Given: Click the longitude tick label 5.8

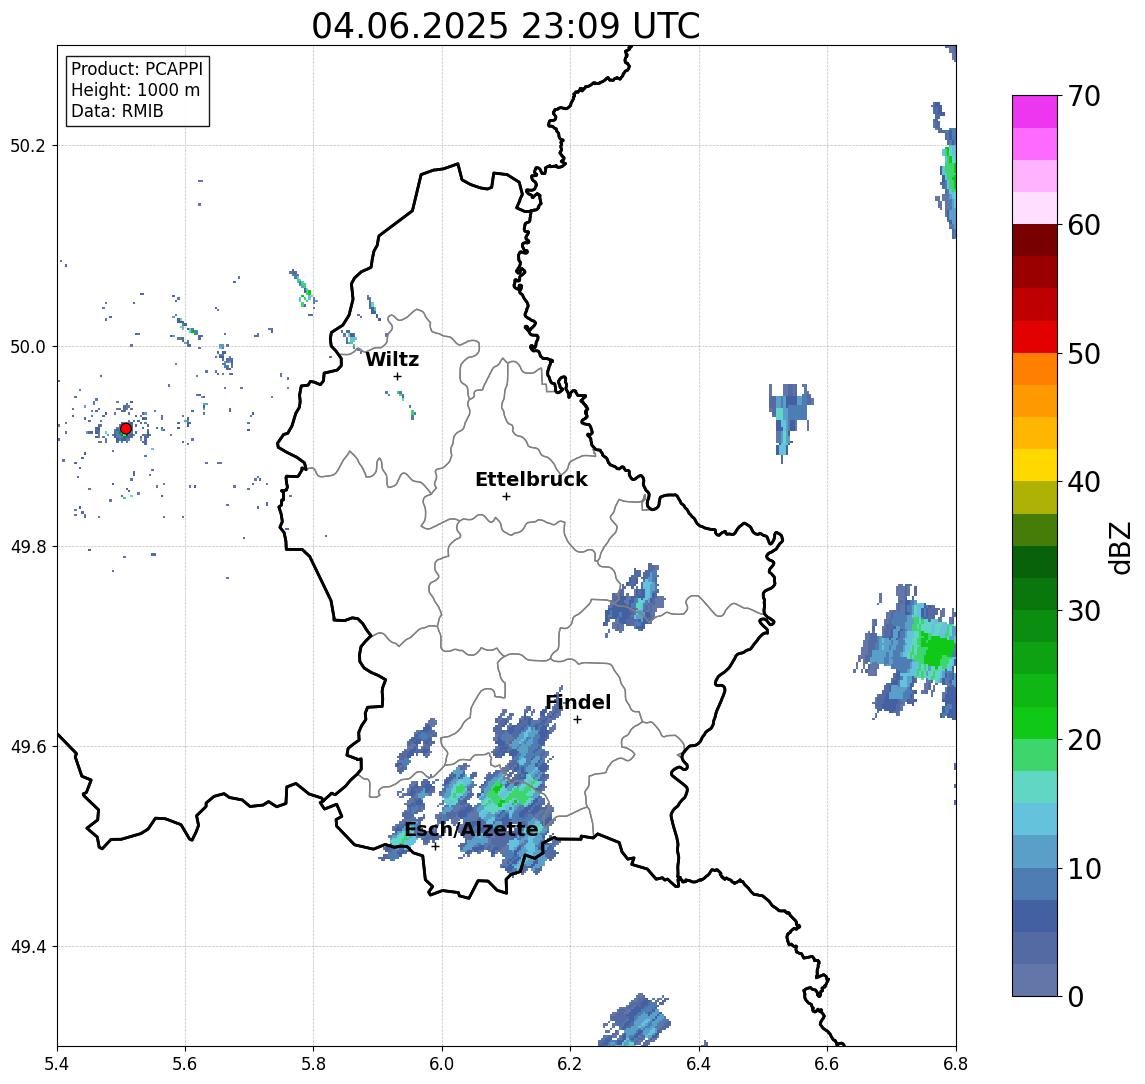Looking at the screenshot, I should [313, 1064].
